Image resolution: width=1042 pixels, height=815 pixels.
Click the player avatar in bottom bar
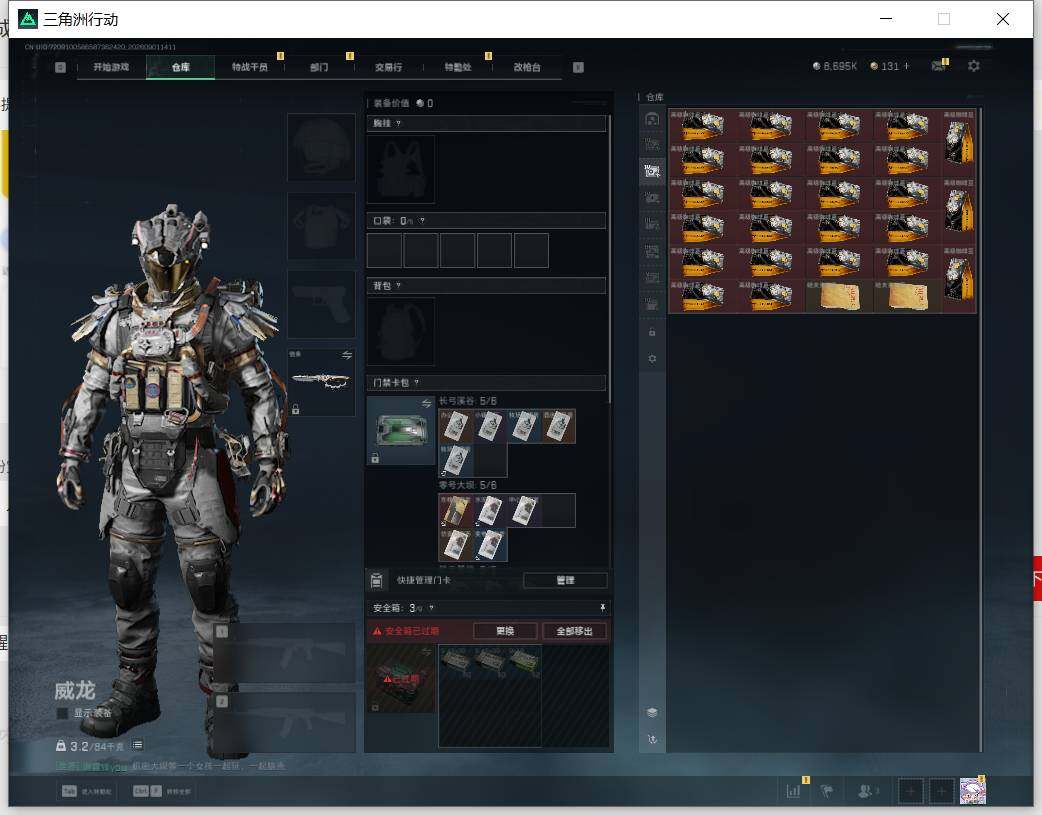972,791
